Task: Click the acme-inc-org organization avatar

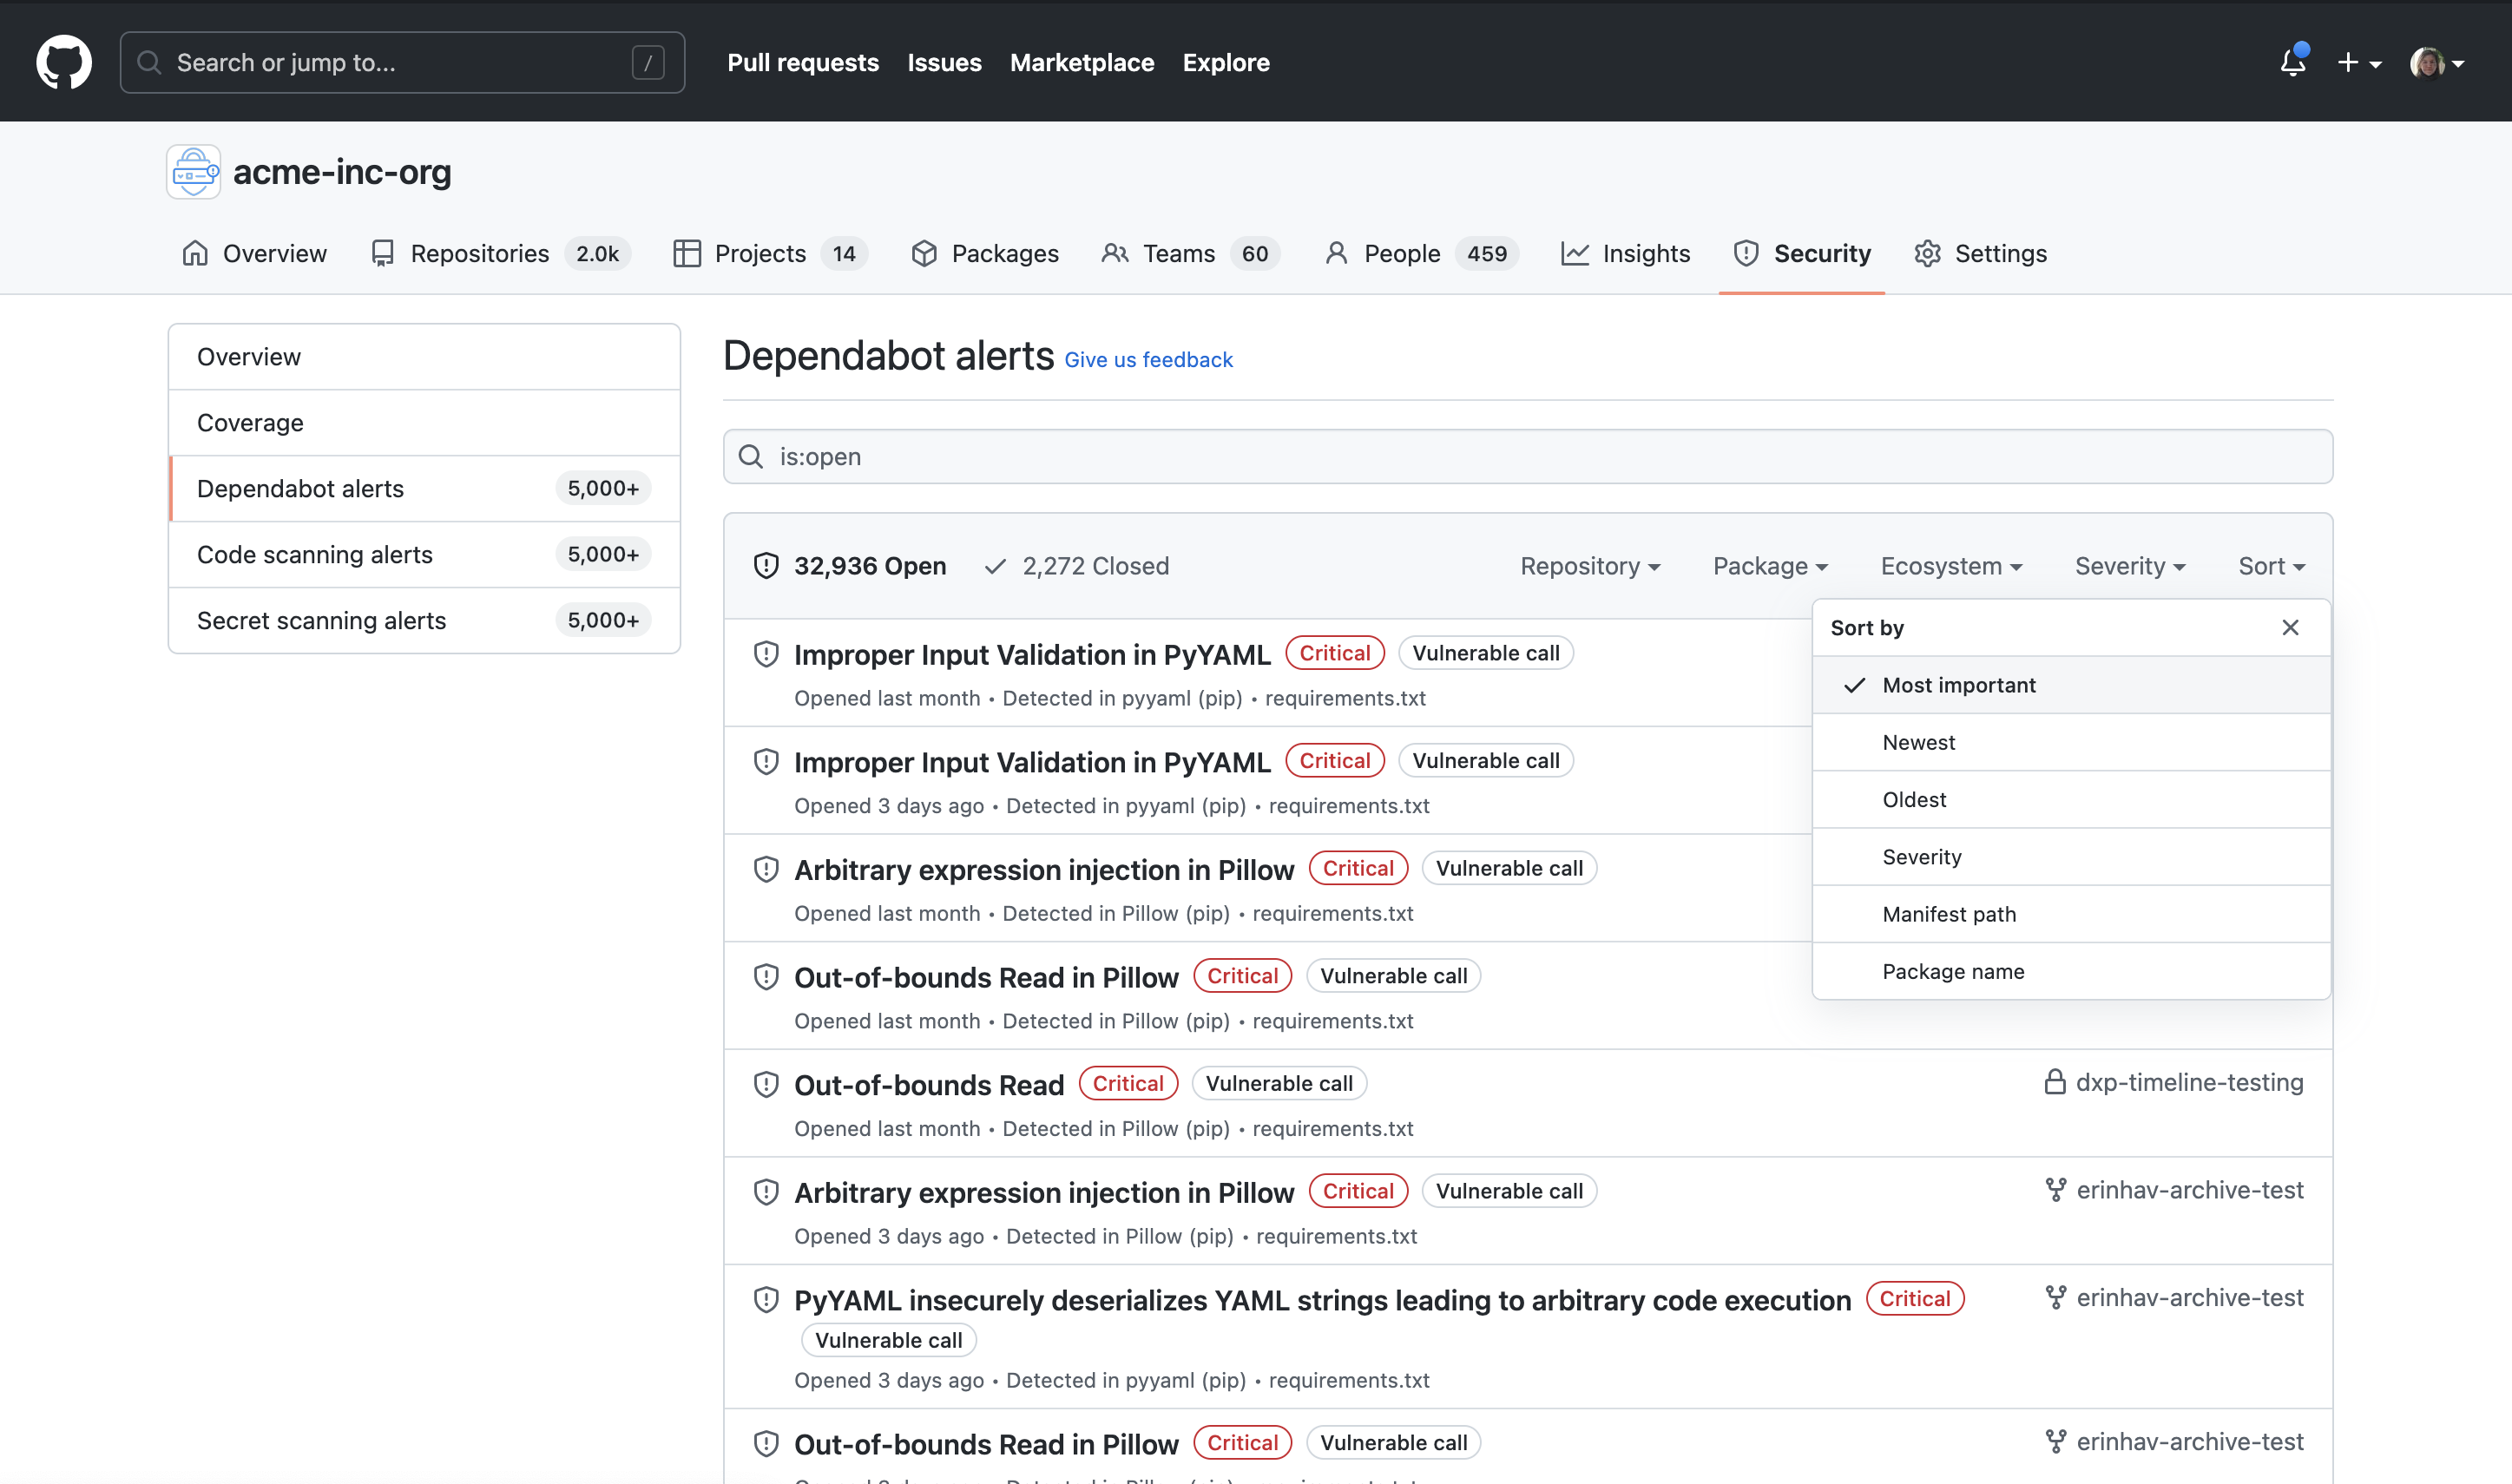Action: (x=194, y=172)
